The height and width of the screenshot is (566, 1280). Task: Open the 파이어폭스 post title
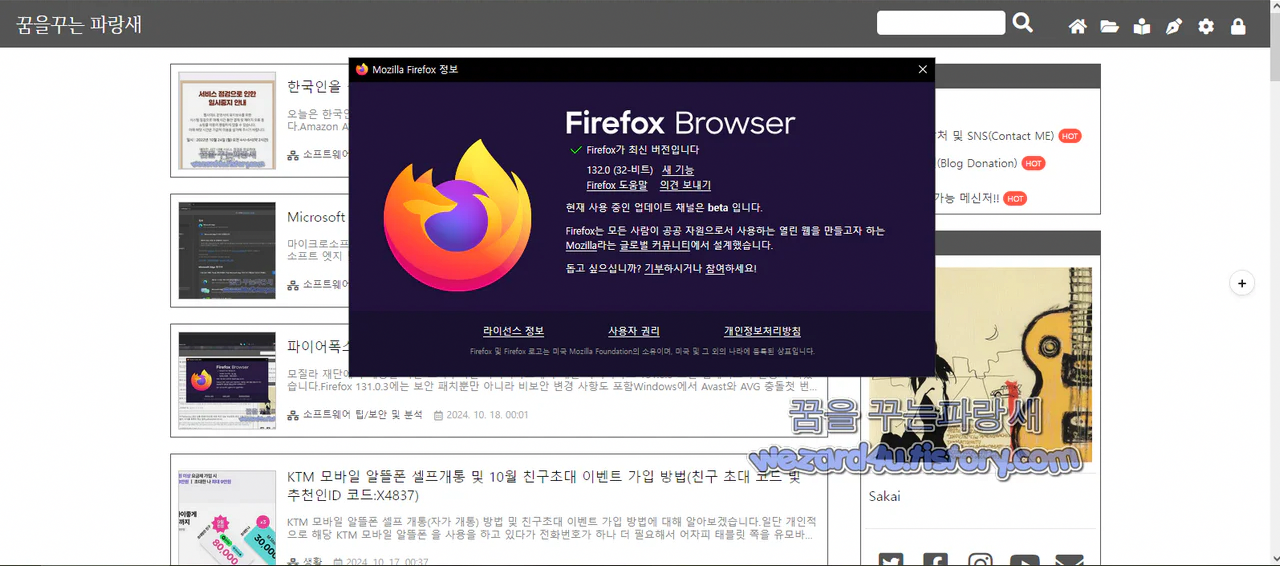pos(317,347)
